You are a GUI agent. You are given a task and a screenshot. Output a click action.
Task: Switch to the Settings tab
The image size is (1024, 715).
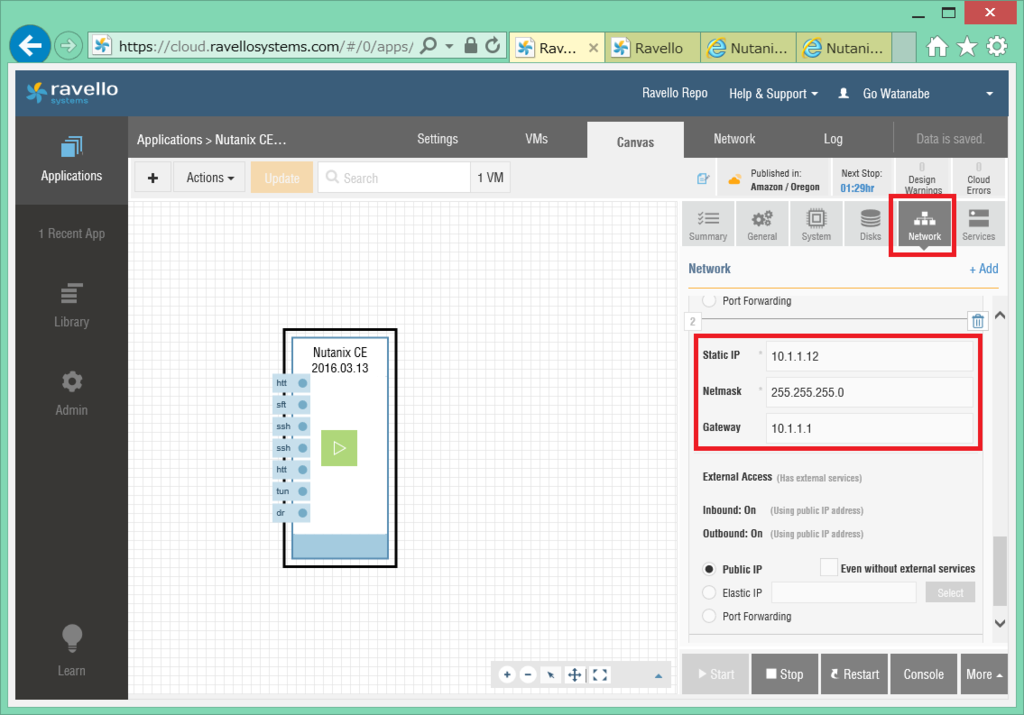tap(438, 139)
